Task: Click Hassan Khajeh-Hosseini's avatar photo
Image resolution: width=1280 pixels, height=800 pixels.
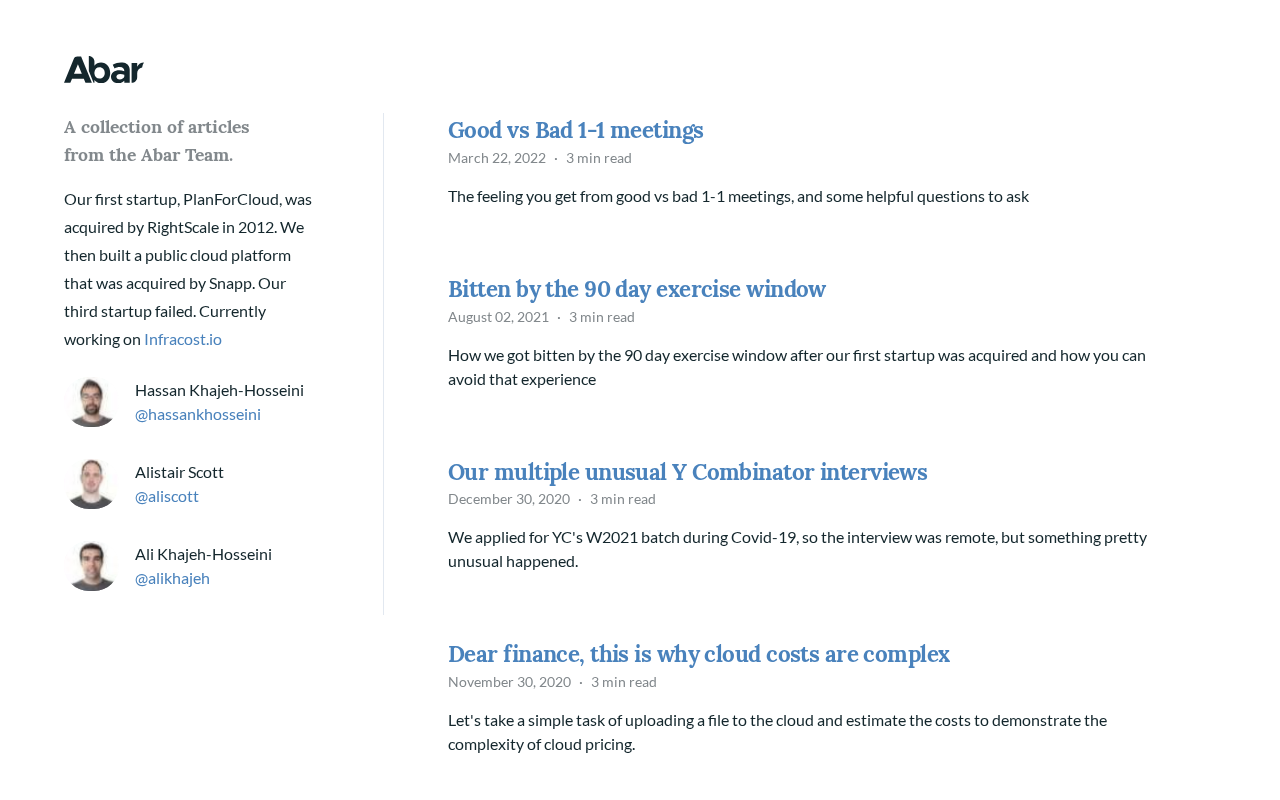Action: 92,402
